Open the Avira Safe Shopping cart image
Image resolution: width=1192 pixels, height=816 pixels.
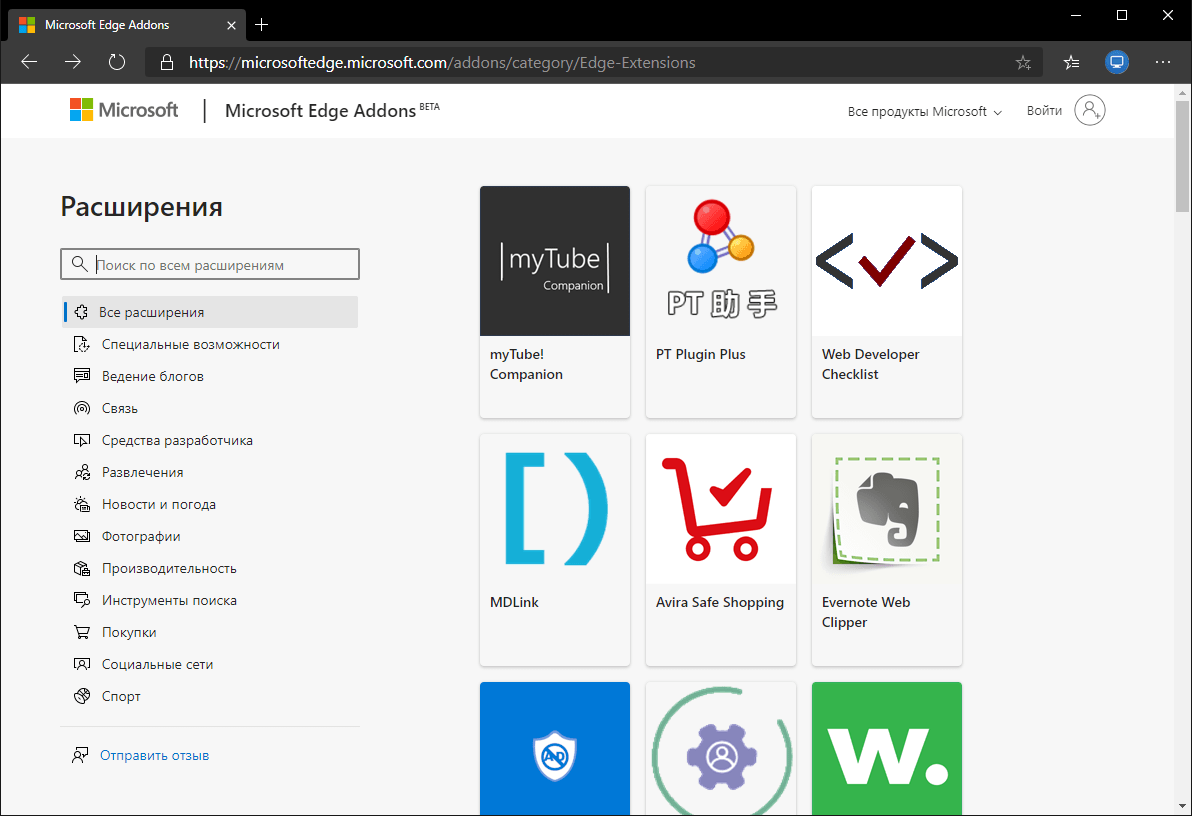coord(721,509)
